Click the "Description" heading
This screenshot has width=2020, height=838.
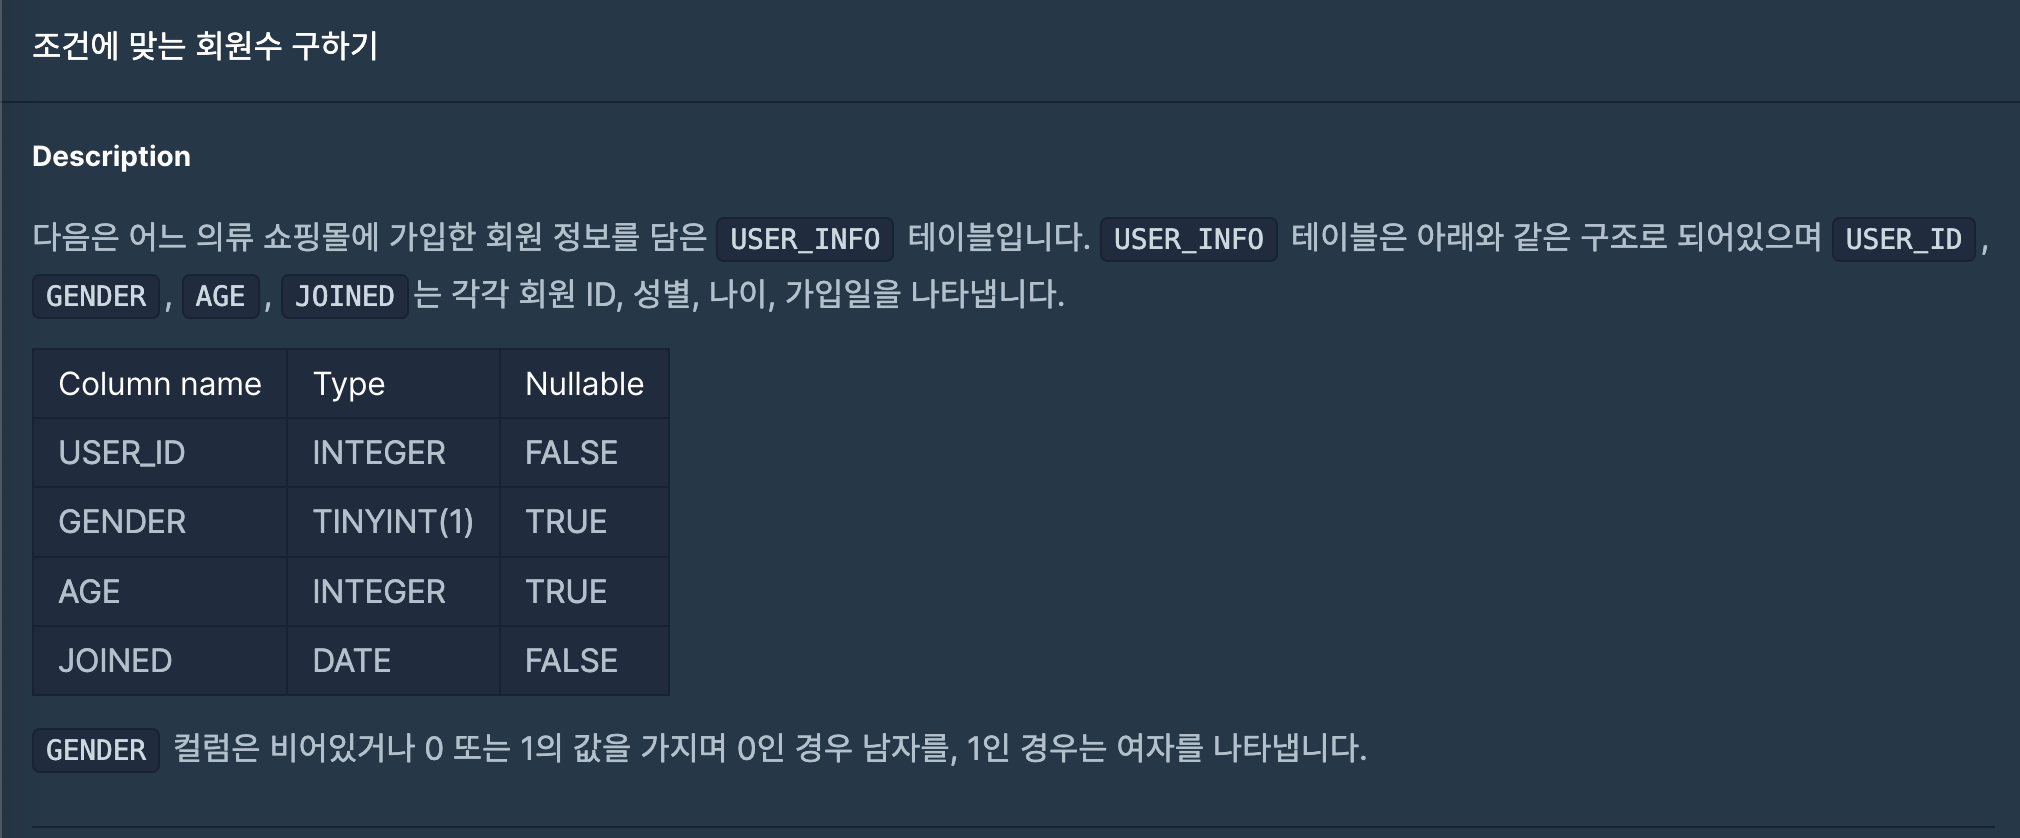tap(111, 156)
